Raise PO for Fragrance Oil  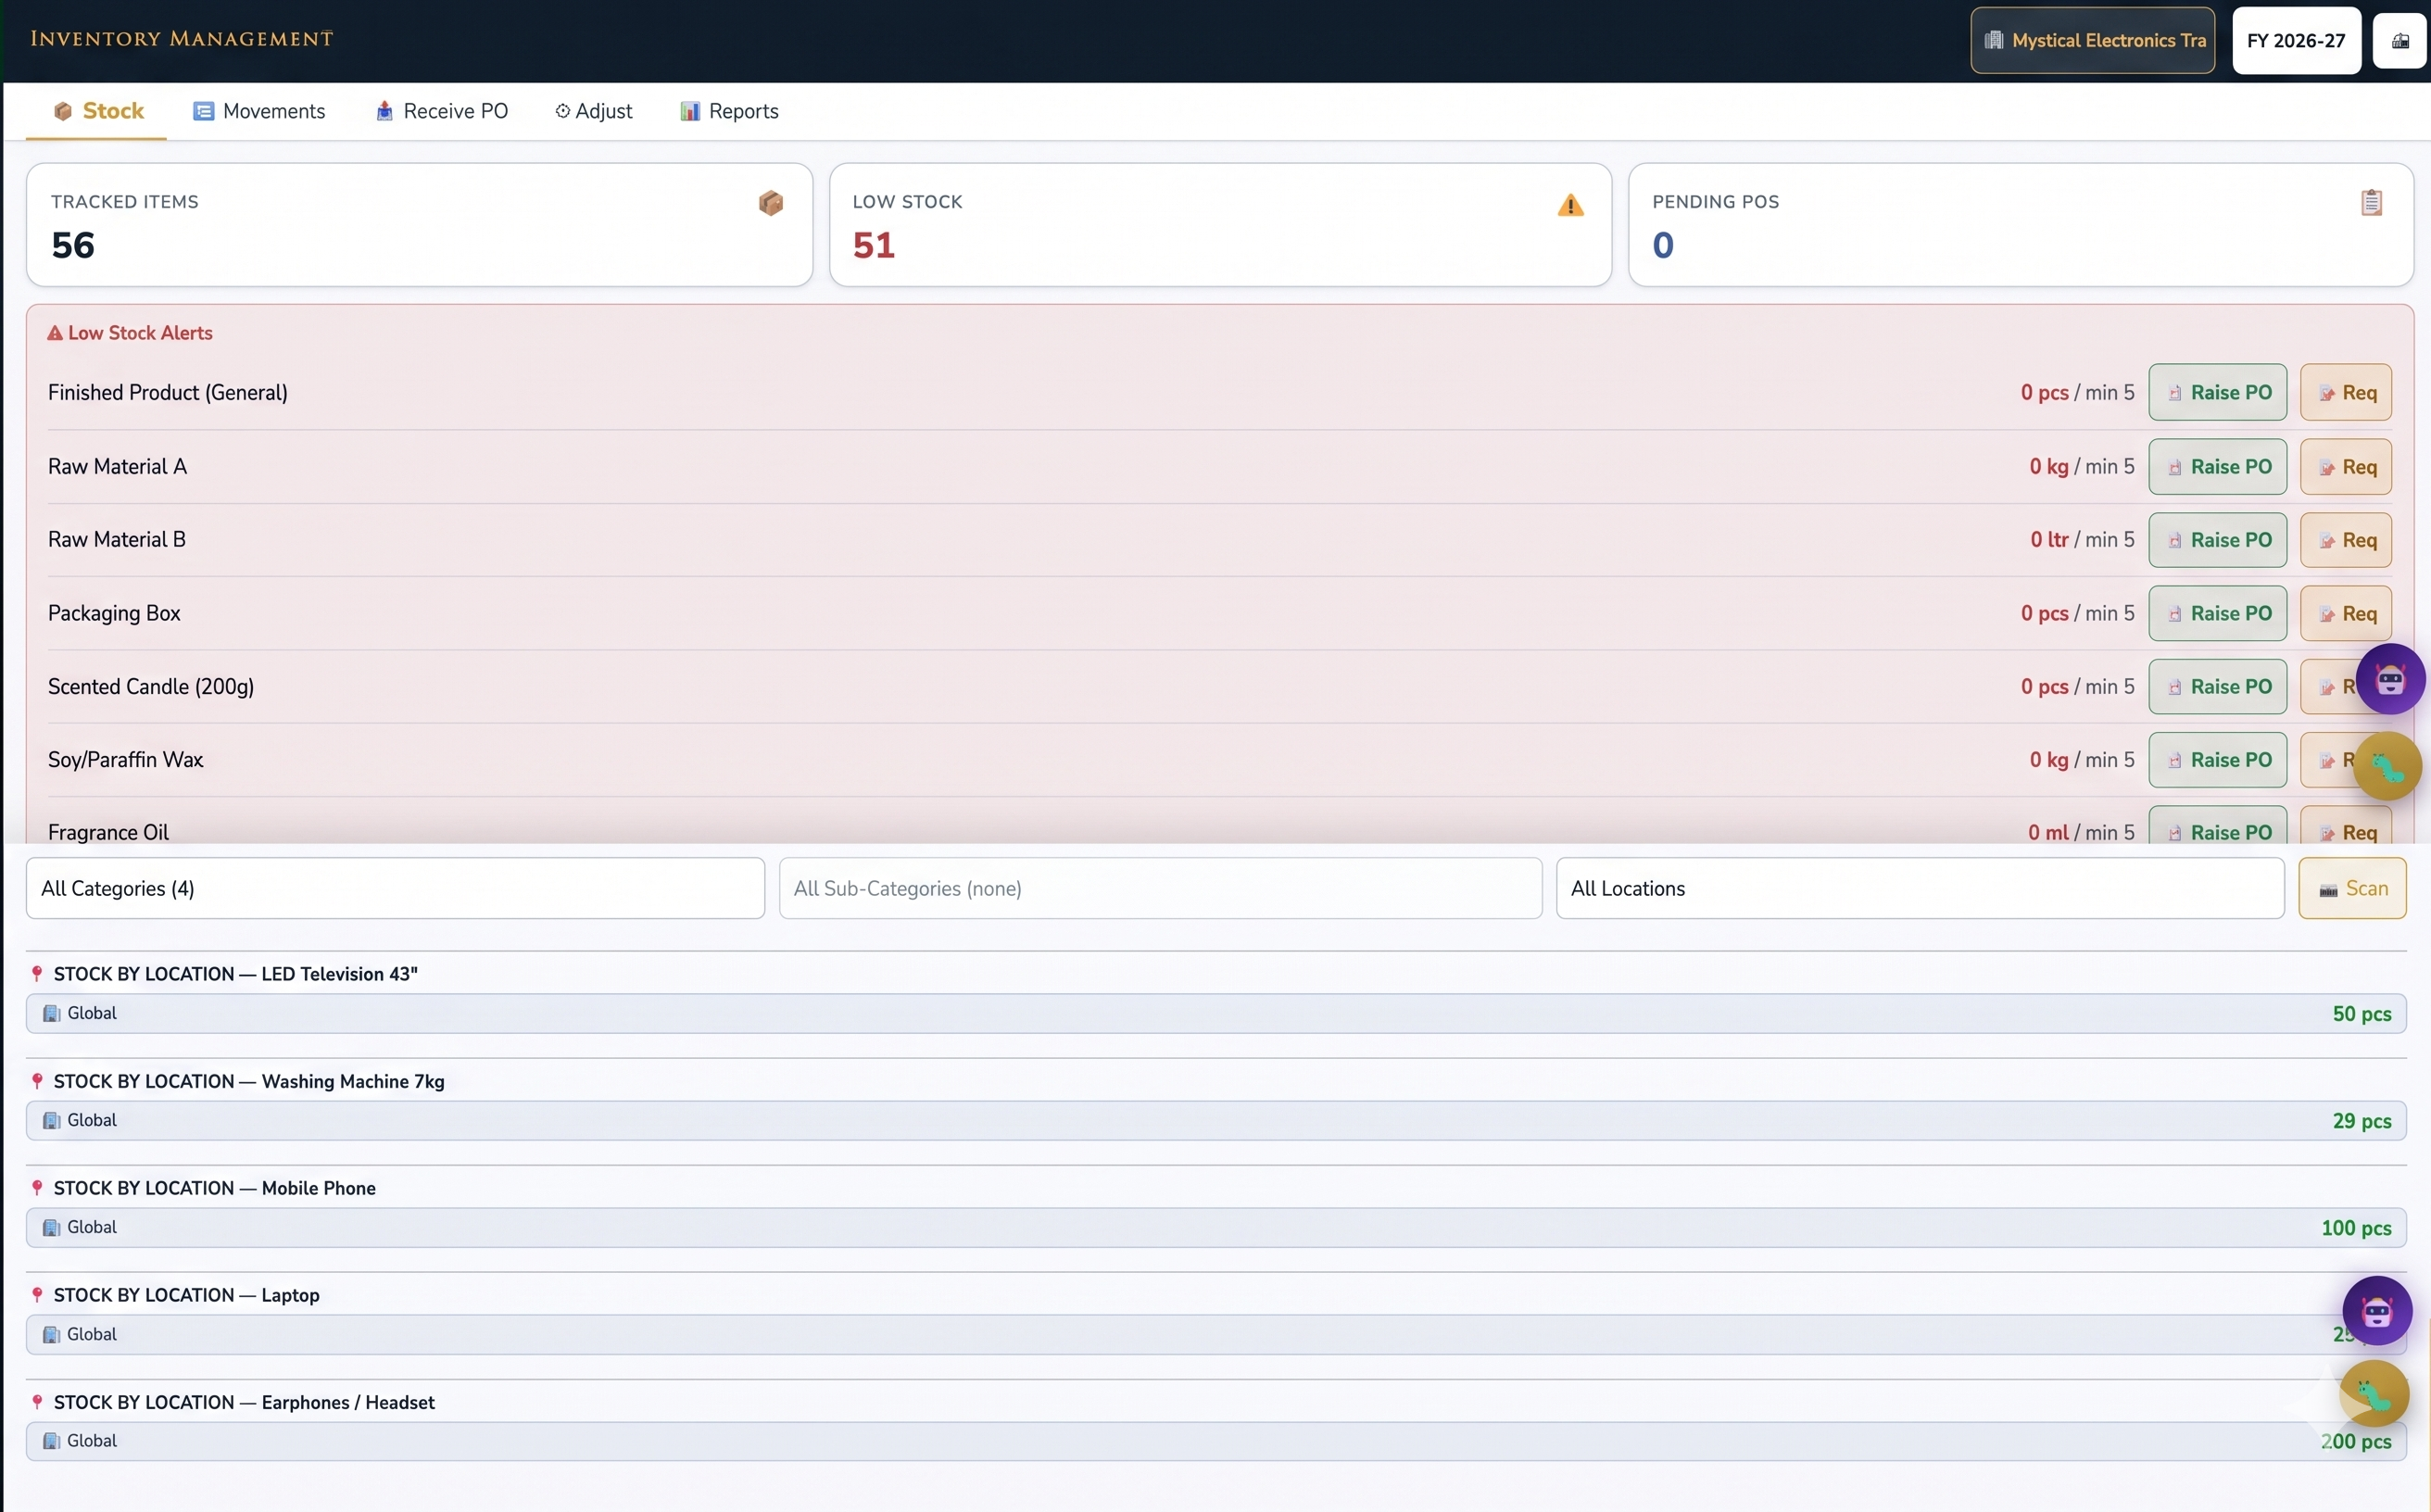coord(2217,826)
